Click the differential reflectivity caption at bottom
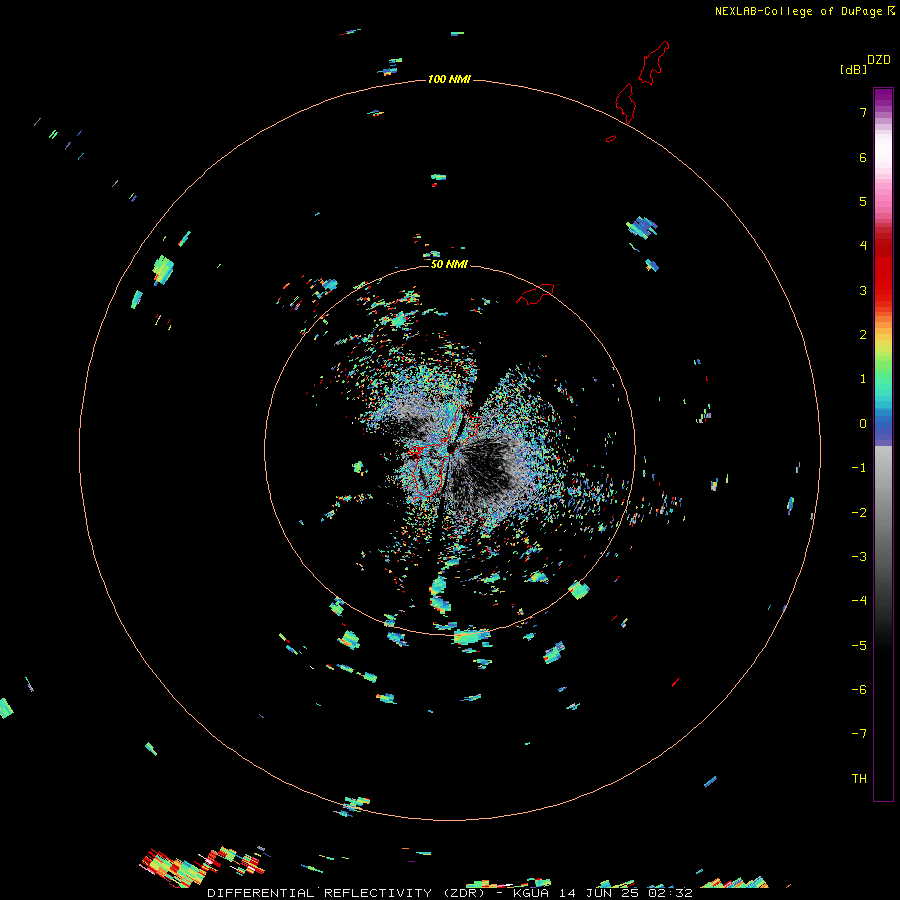The height and width of the screenshot is (900, 900). (450, 893)
